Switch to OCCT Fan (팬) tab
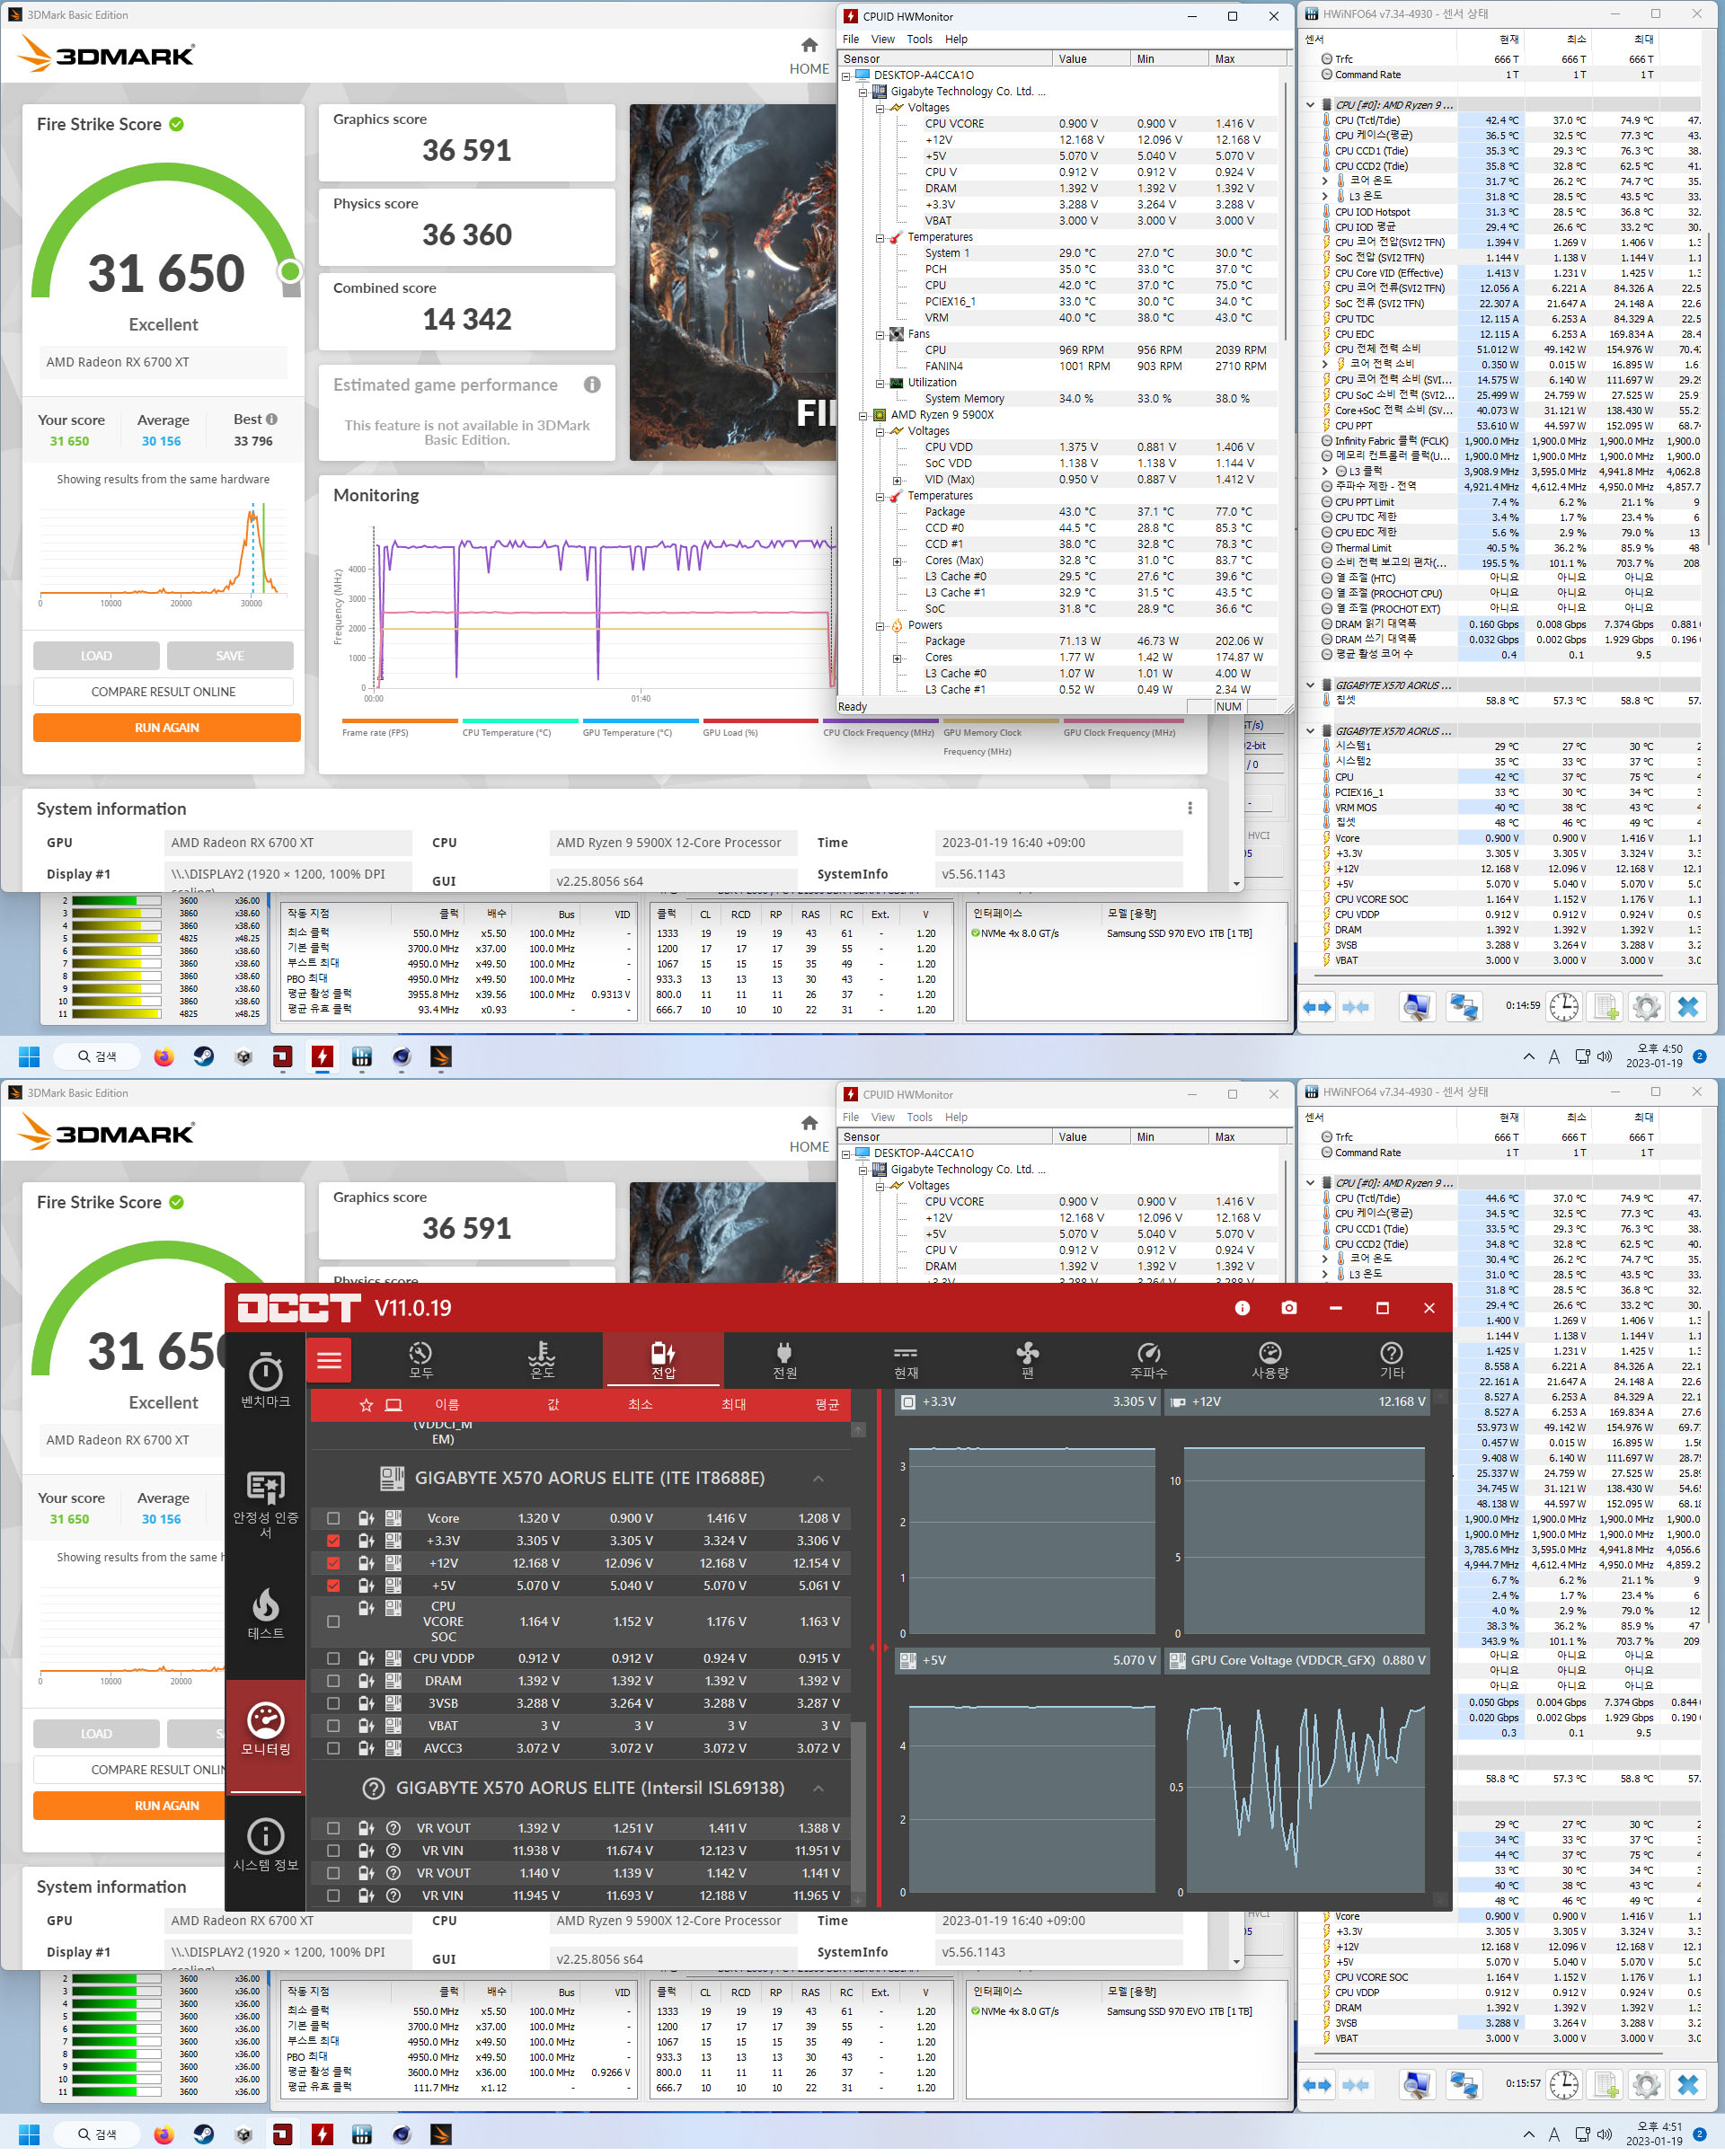 [1027, 1360]
